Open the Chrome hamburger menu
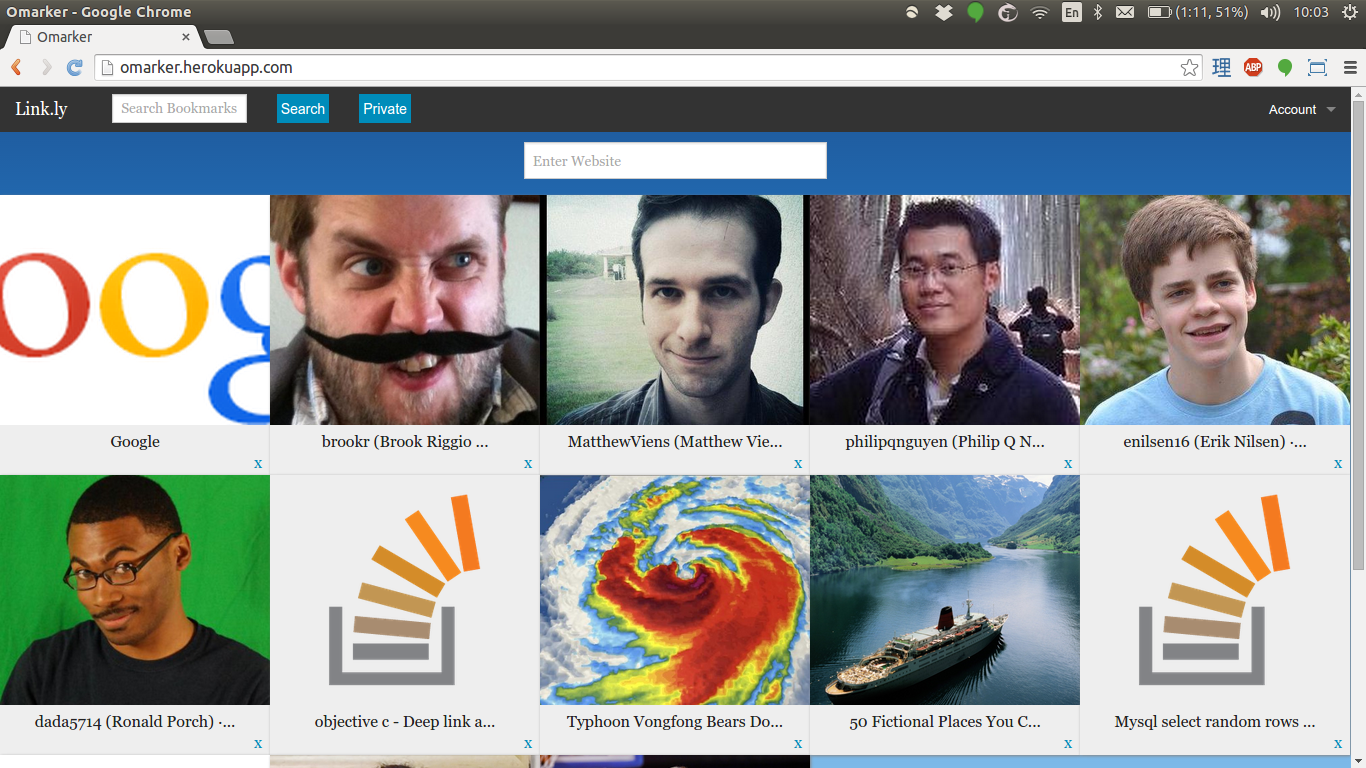This screenshot has height=768, width=1366. pos(1350,68)
